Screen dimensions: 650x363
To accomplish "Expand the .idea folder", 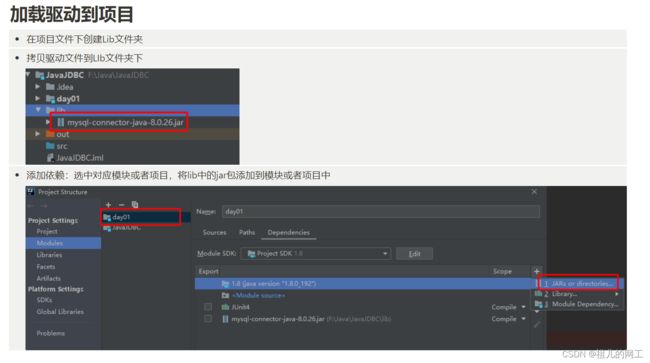I will tap(38, 87).
